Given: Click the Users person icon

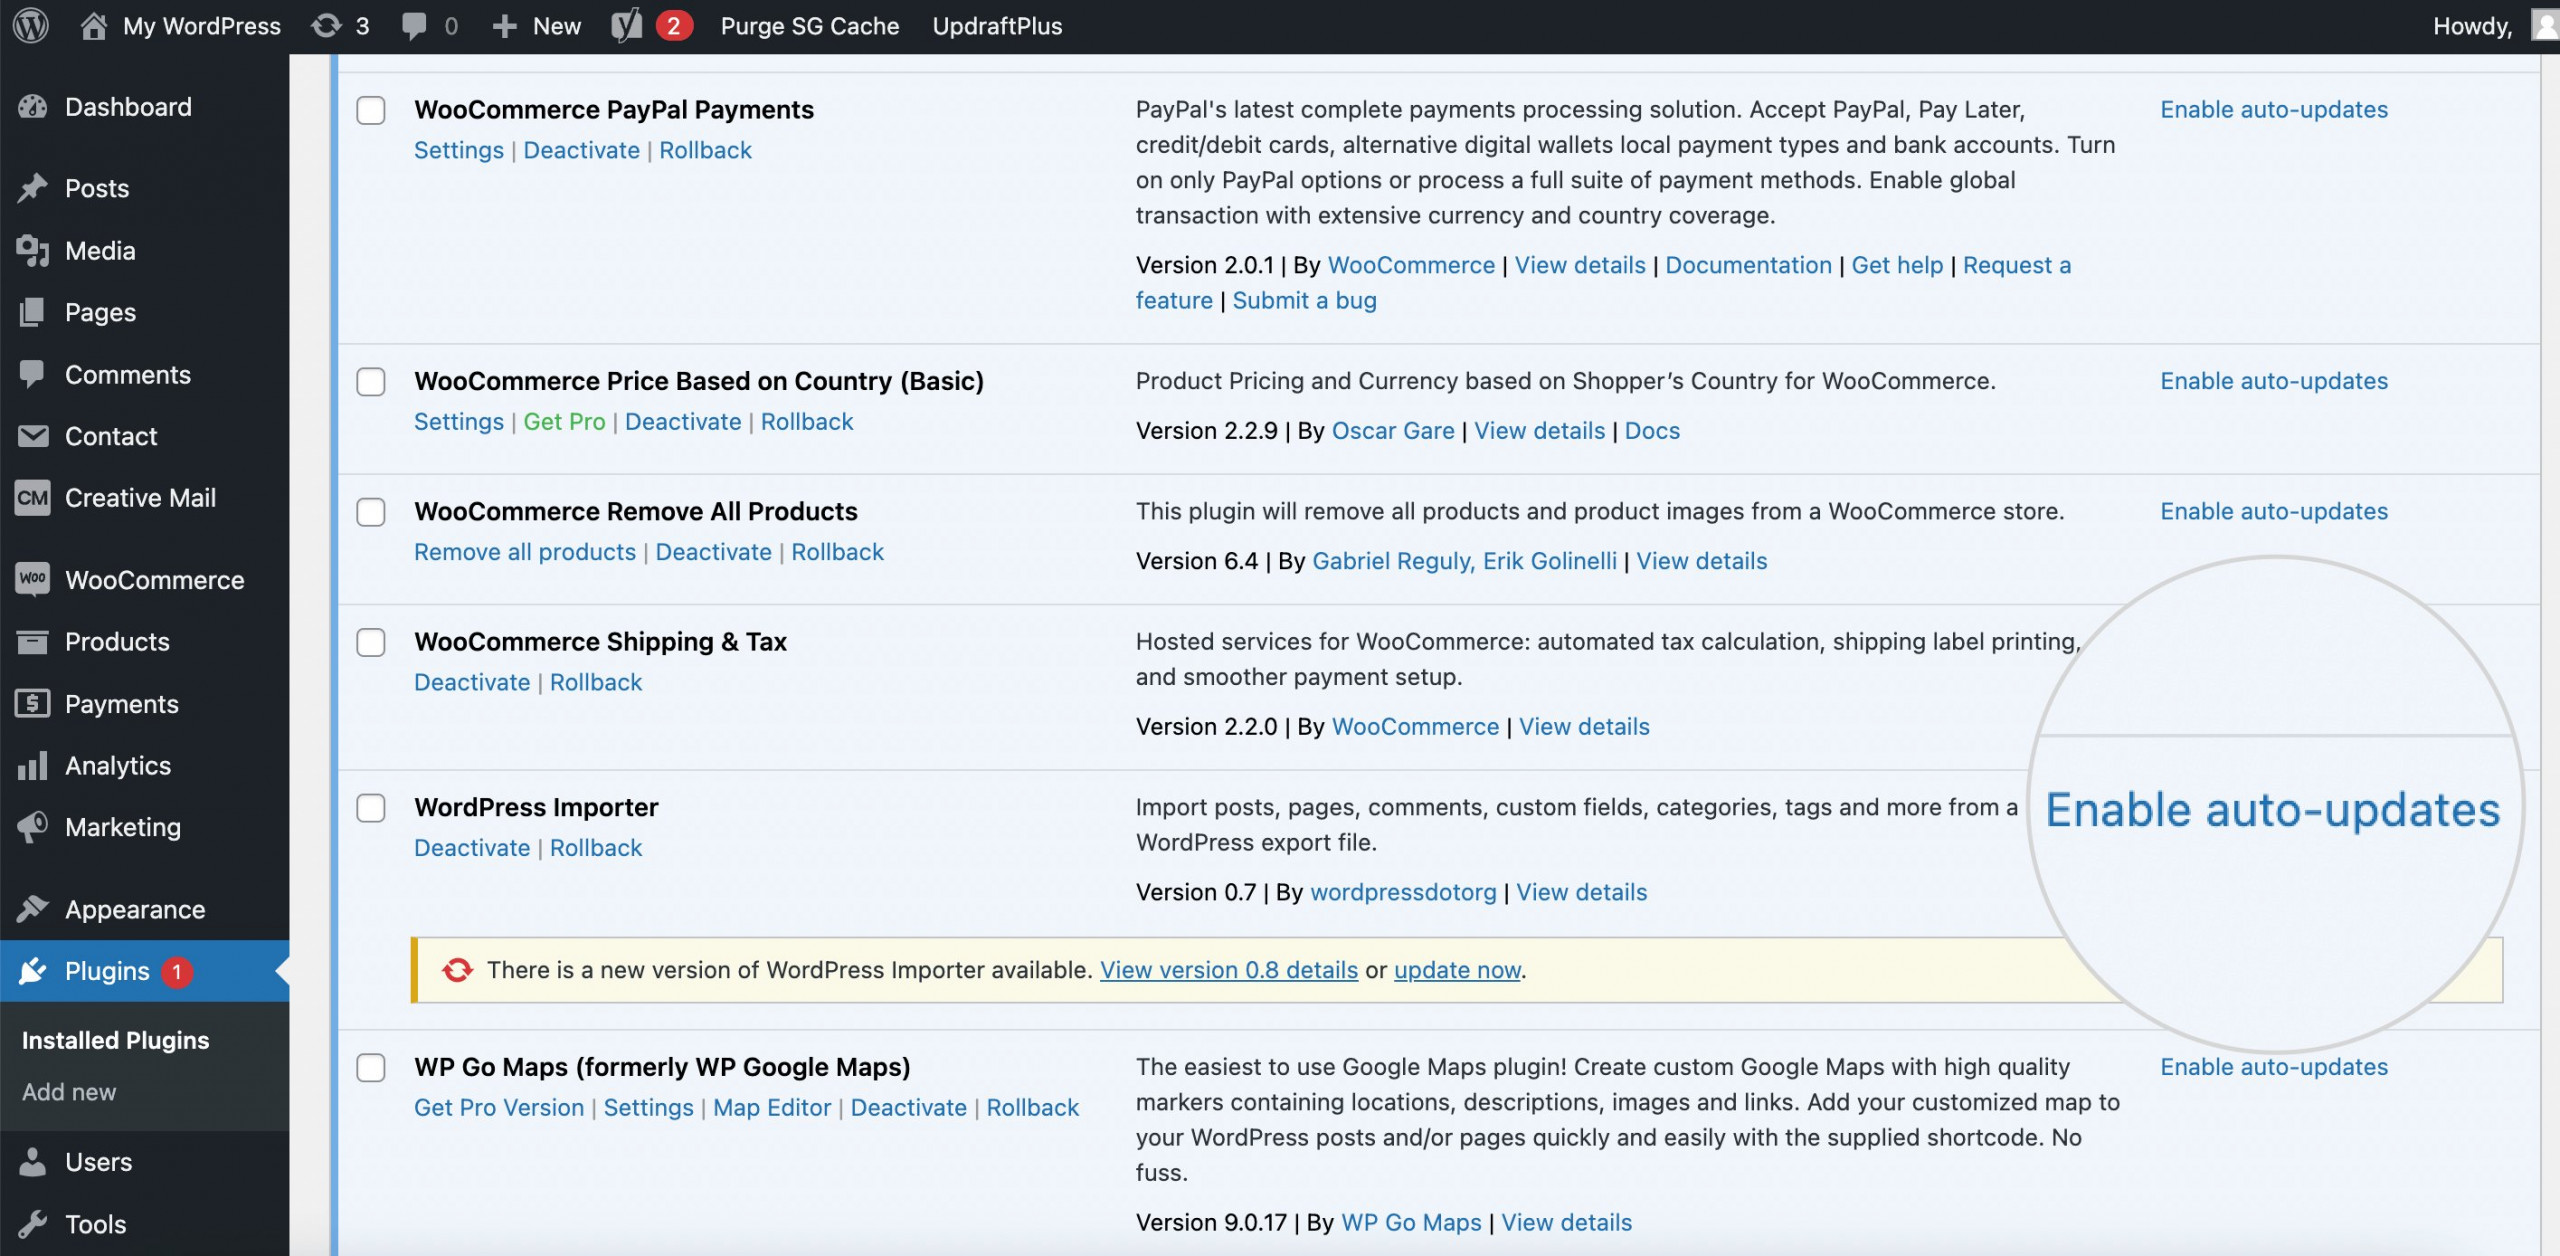Looking at the screenshot, I should 33,1162.
